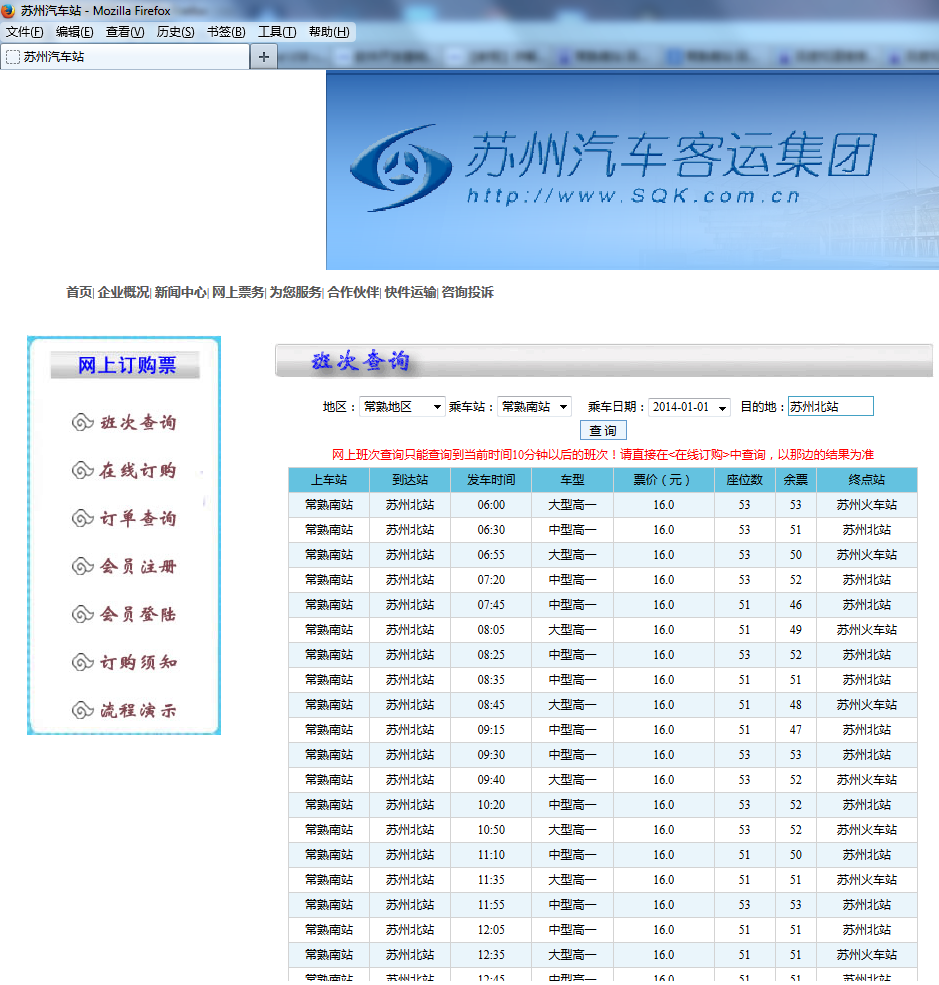
Task: Open 合作伙伴 navigation link
Action: click(354, 292)
